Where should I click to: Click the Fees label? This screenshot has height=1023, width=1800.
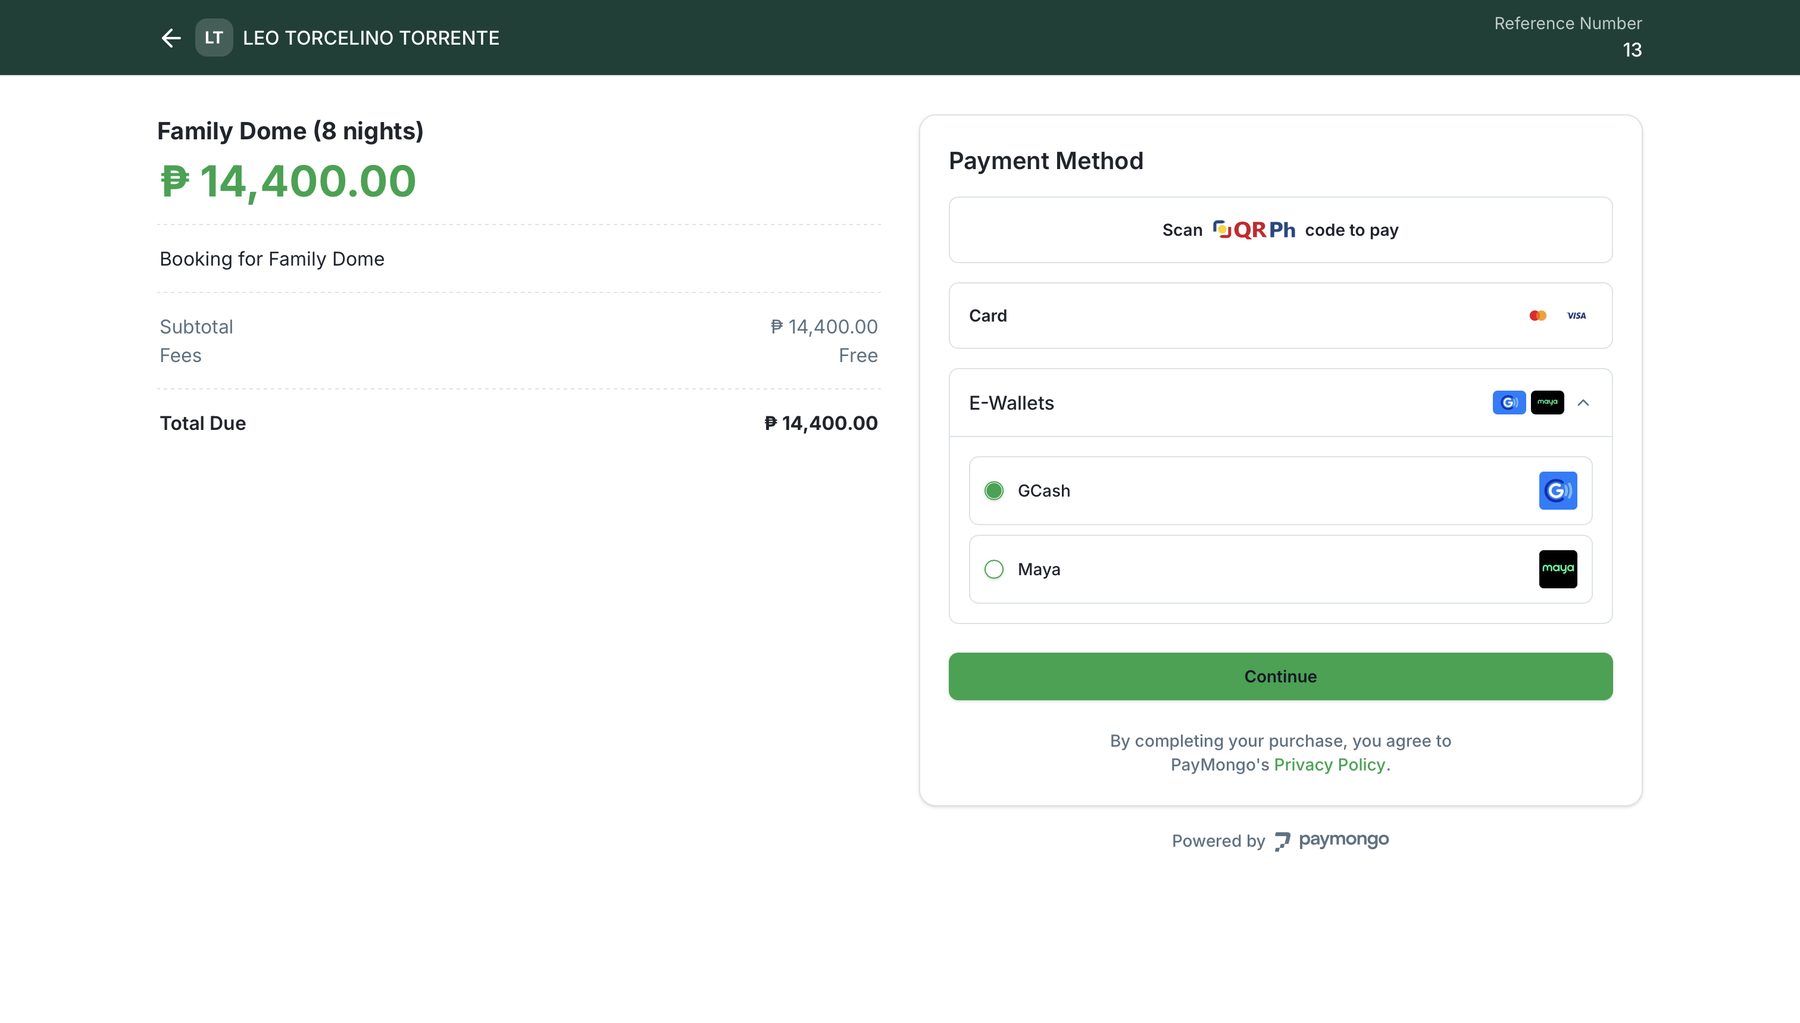pos(181,356)
